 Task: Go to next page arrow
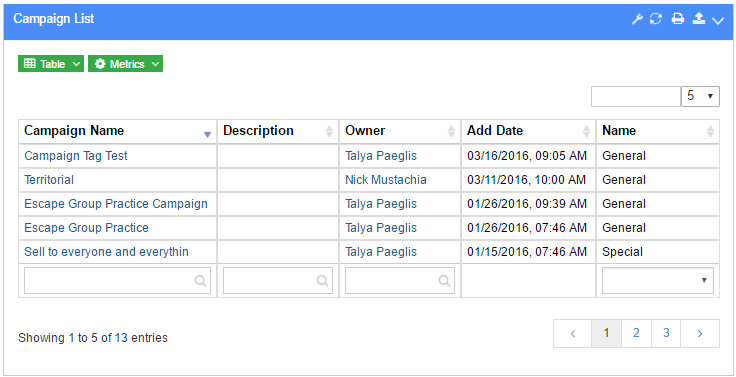(700, 333)
